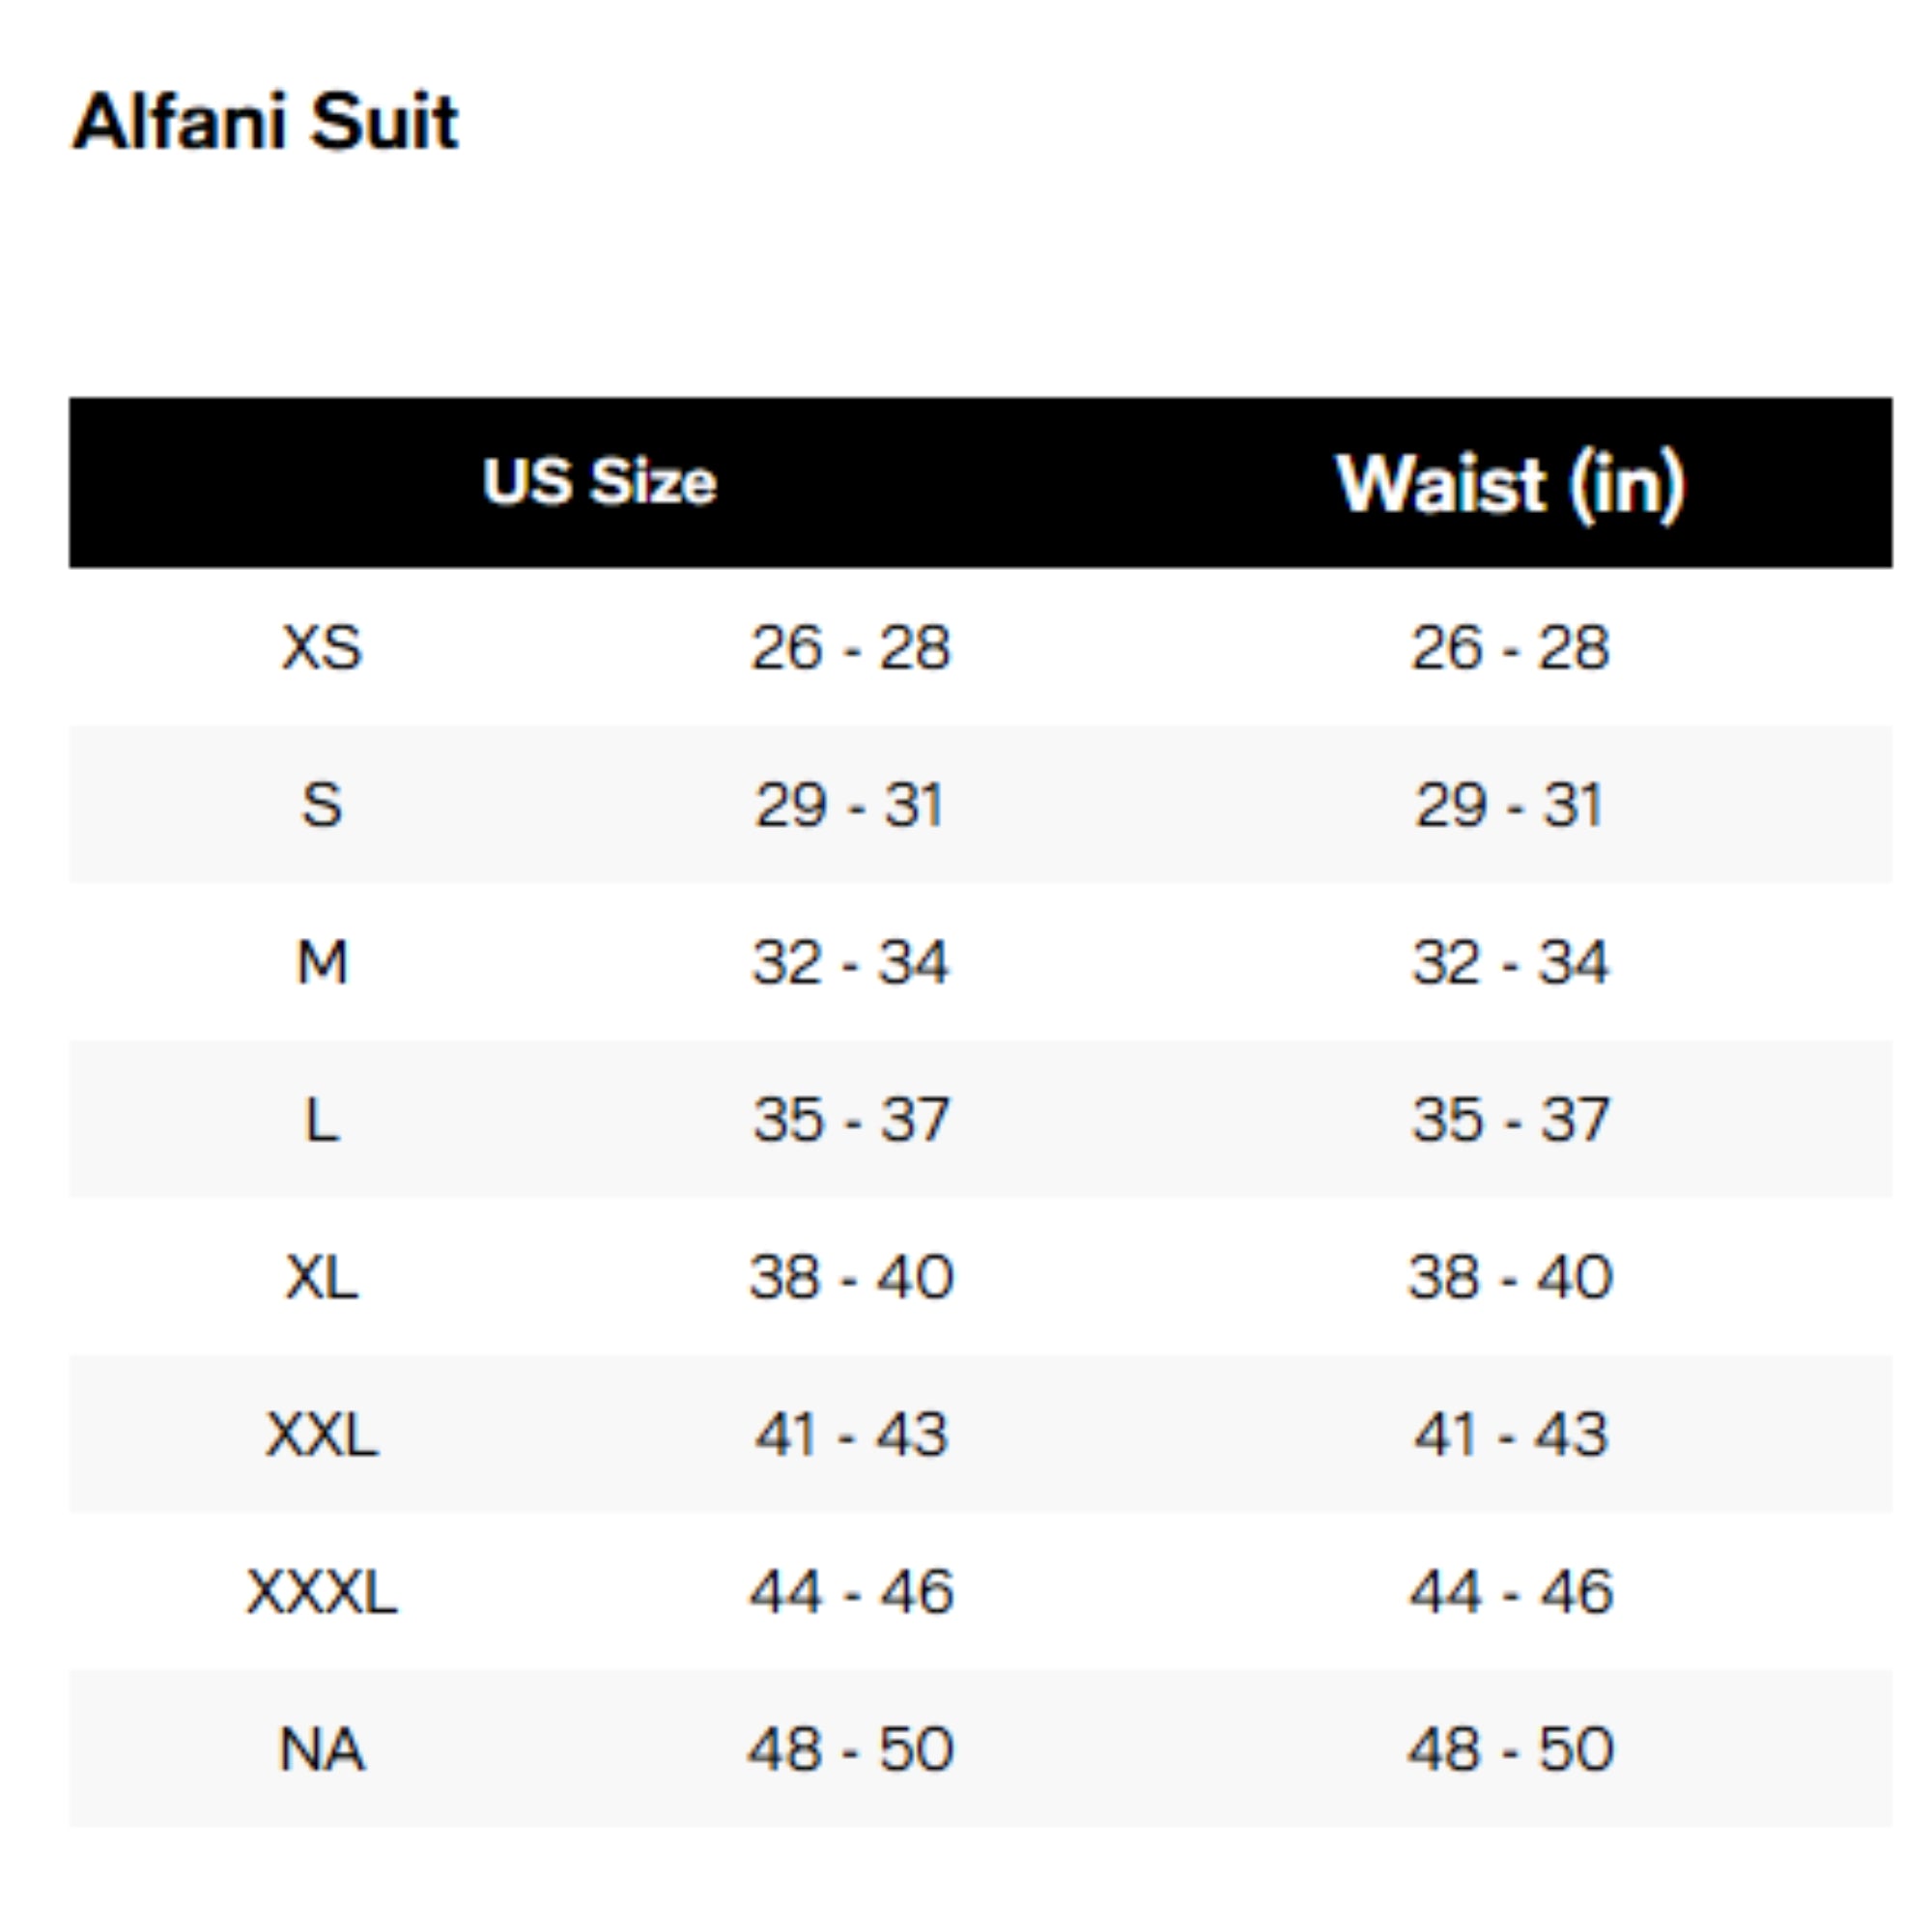Click the 48 - 50 US Size value
1932x1932 pixels.
(x=851, y=1749)
